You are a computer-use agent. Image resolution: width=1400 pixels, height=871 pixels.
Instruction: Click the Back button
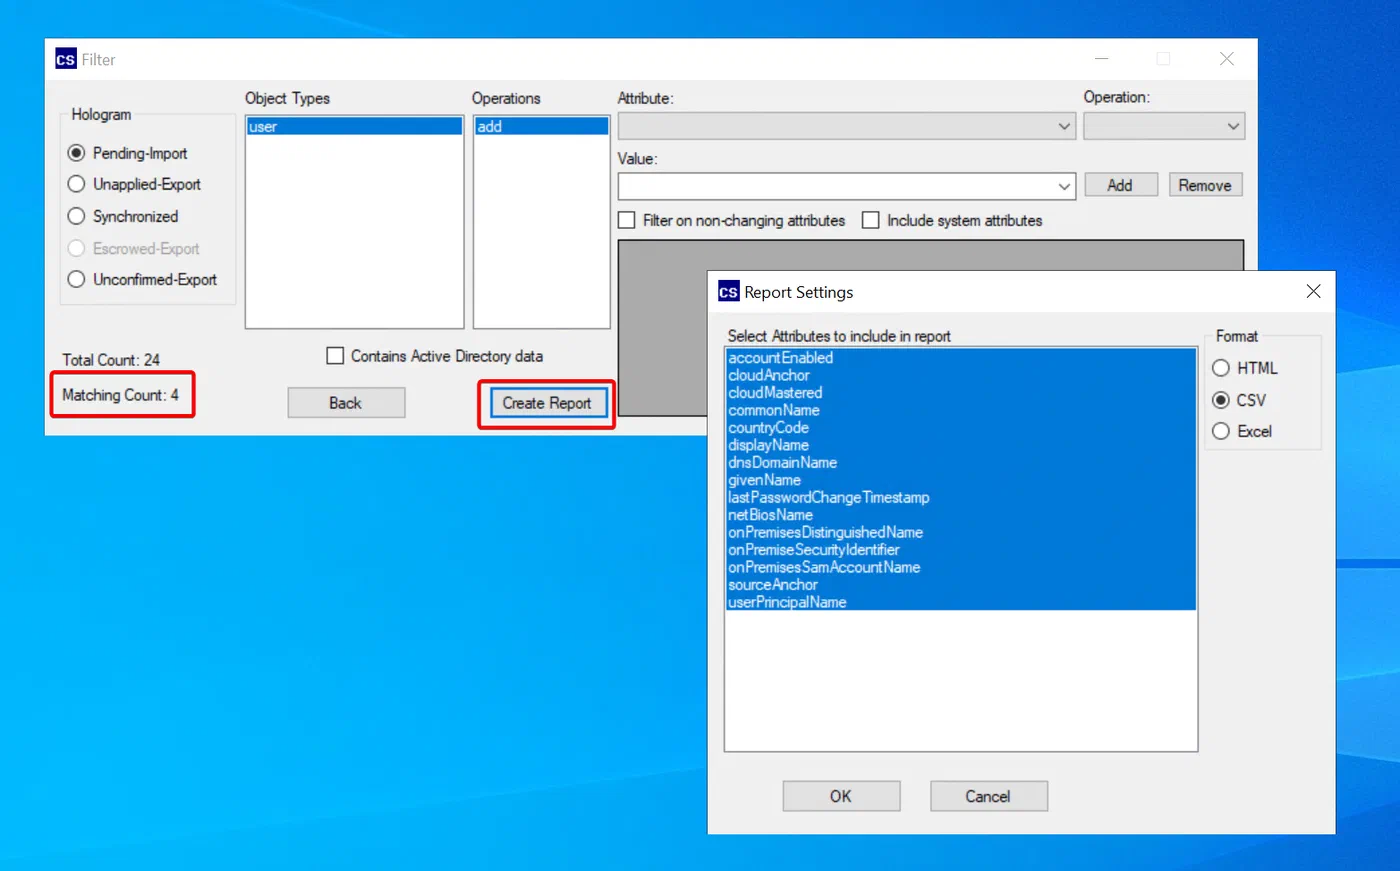(x=346, y=403)
